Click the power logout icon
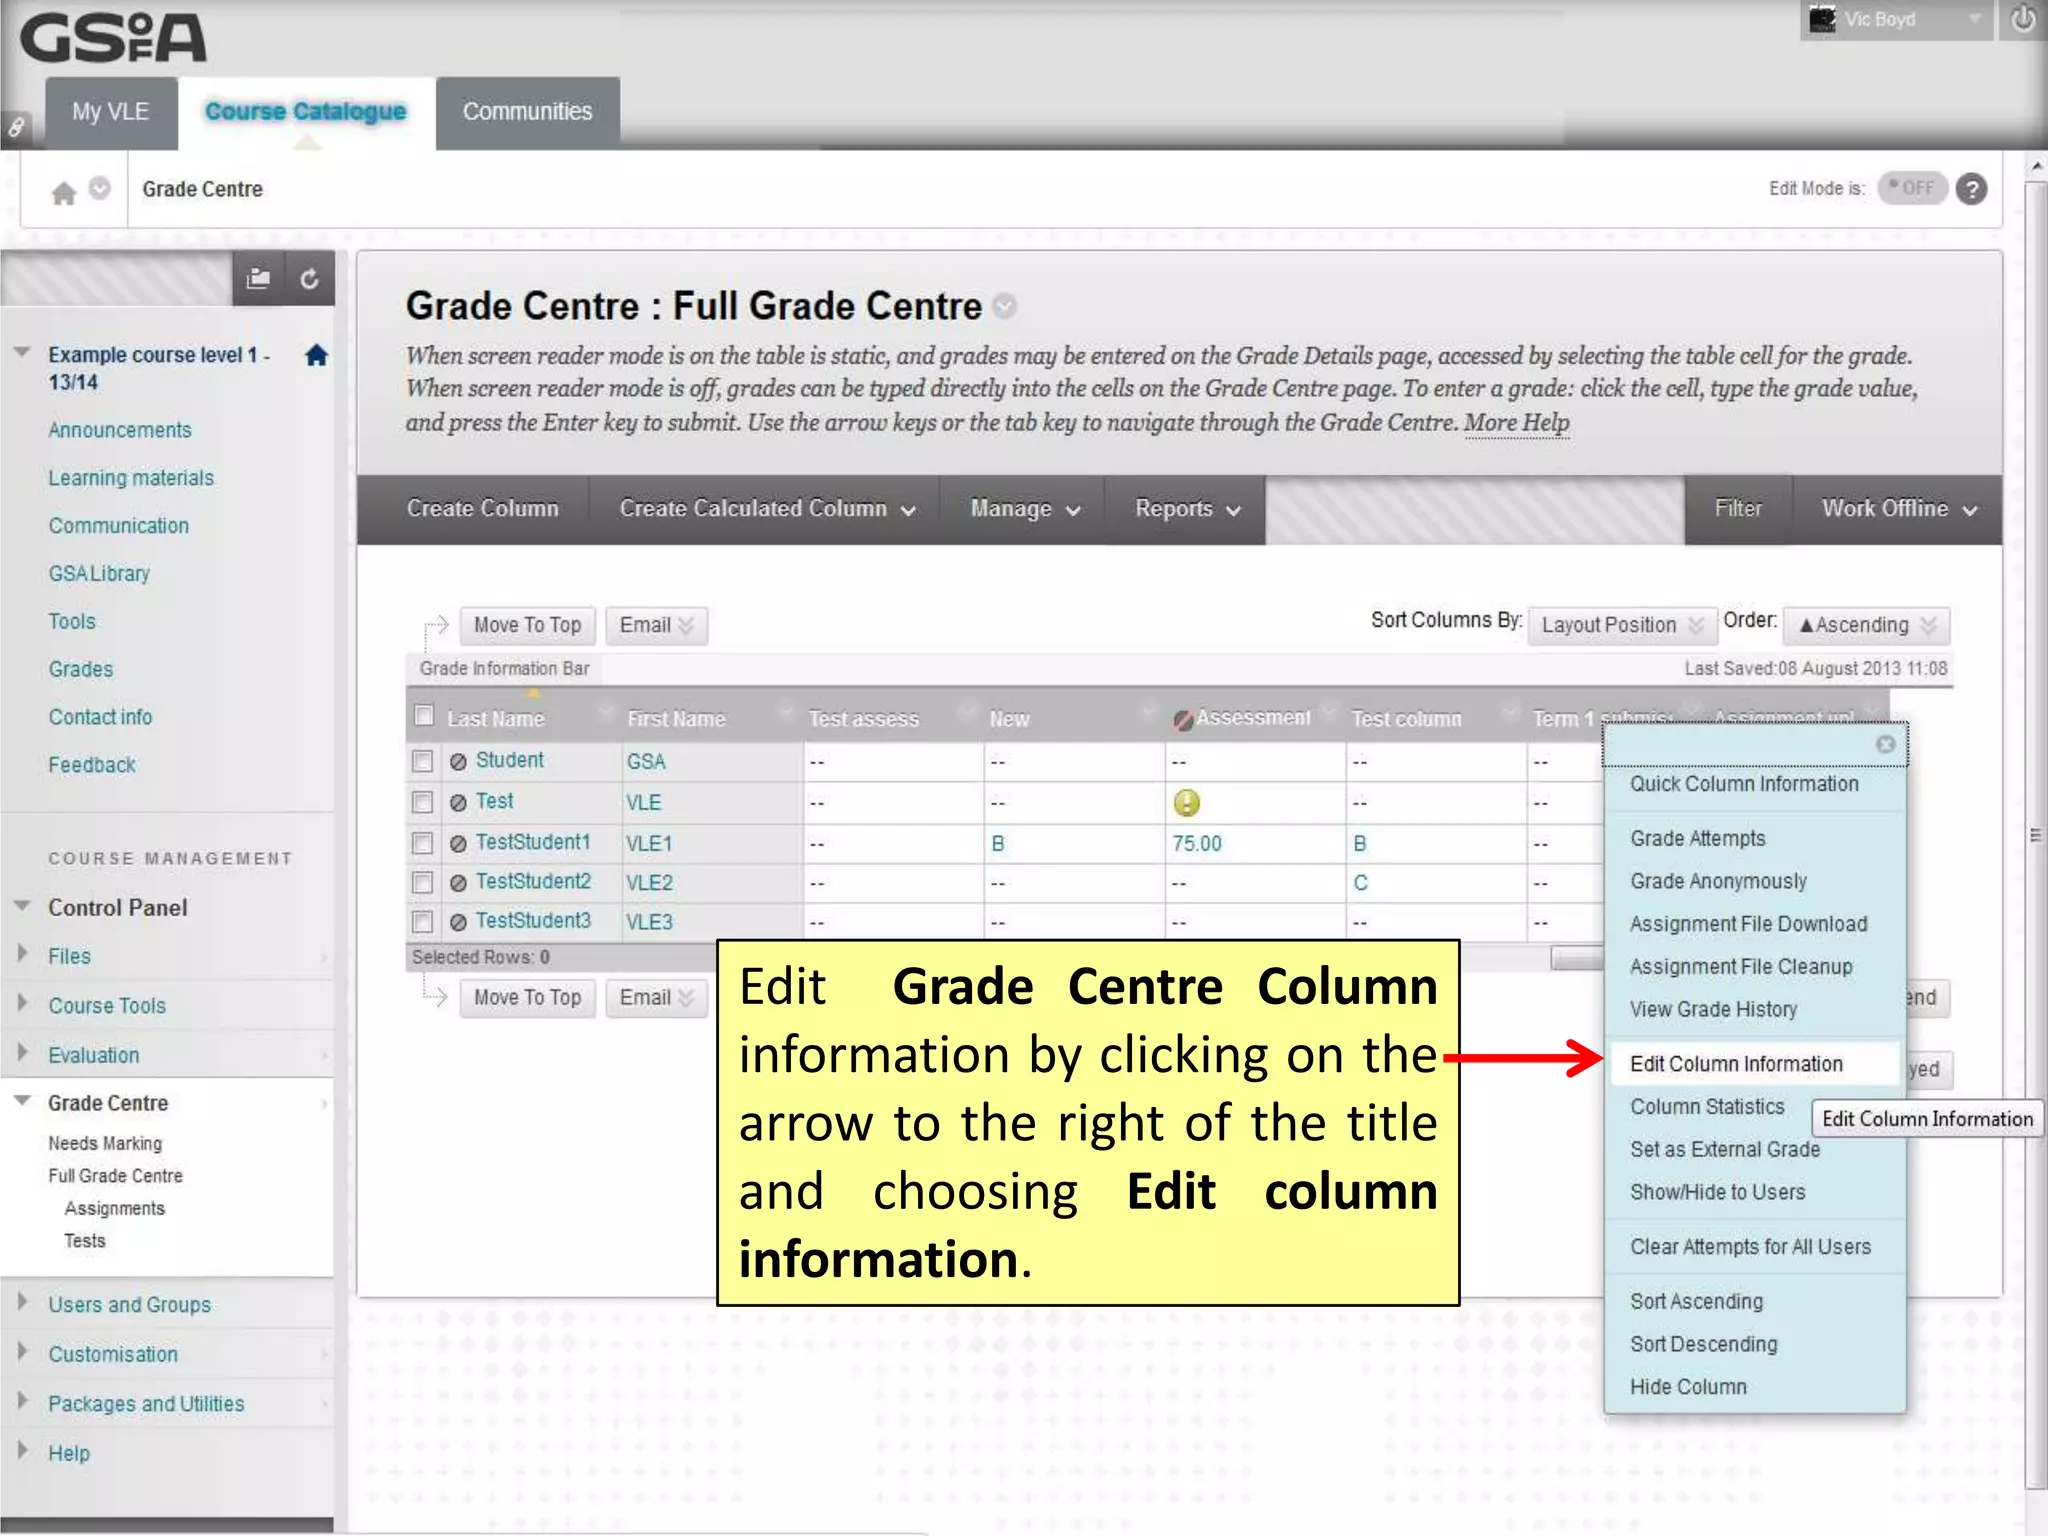Screen dimensions: 2048x1536 pyautogui.click(x=2023, y=20)
